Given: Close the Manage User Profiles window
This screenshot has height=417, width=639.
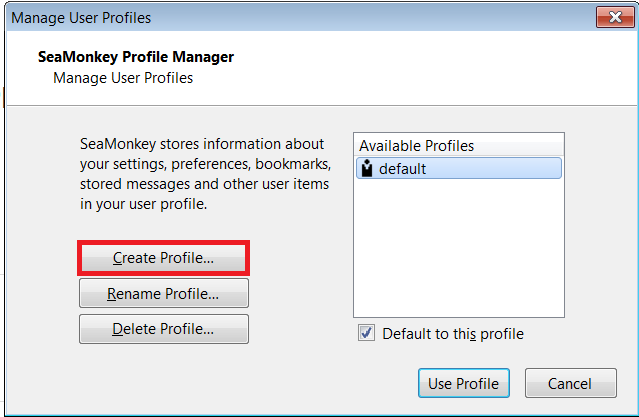Looking at the screenshot, I should [x=615, y=17].
